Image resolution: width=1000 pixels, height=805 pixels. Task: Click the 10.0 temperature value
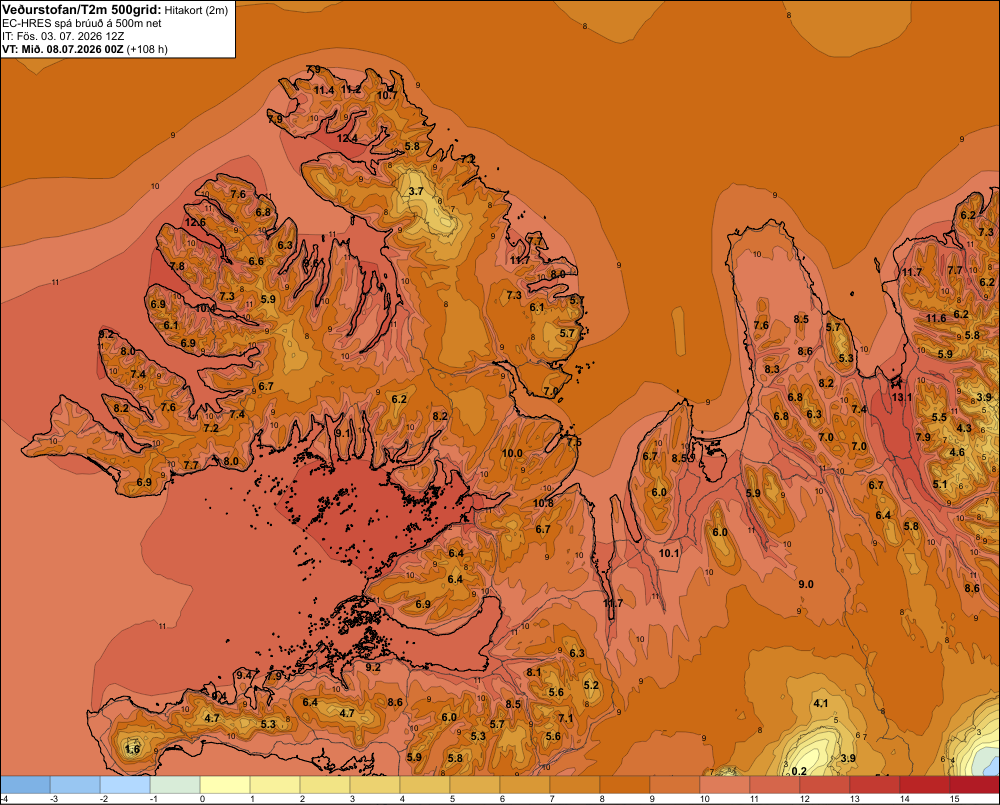(512, 454)
